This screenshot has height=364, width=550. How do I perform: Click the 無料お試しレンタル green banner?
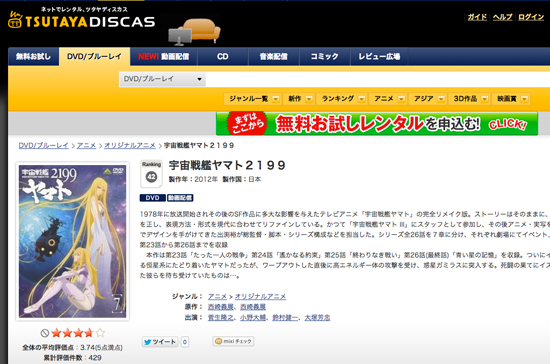pyautogui.click(x=377, y=123)
